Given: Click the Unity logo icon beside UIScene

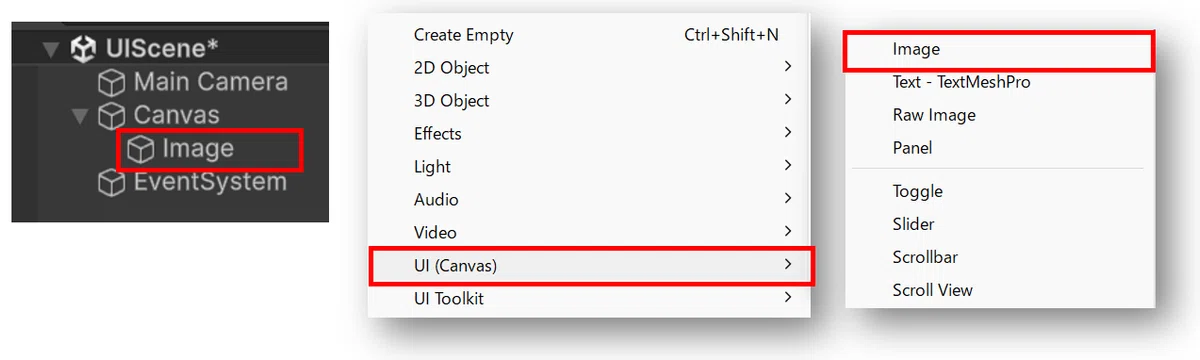Looking at the screenshot, I should (83, 49).
